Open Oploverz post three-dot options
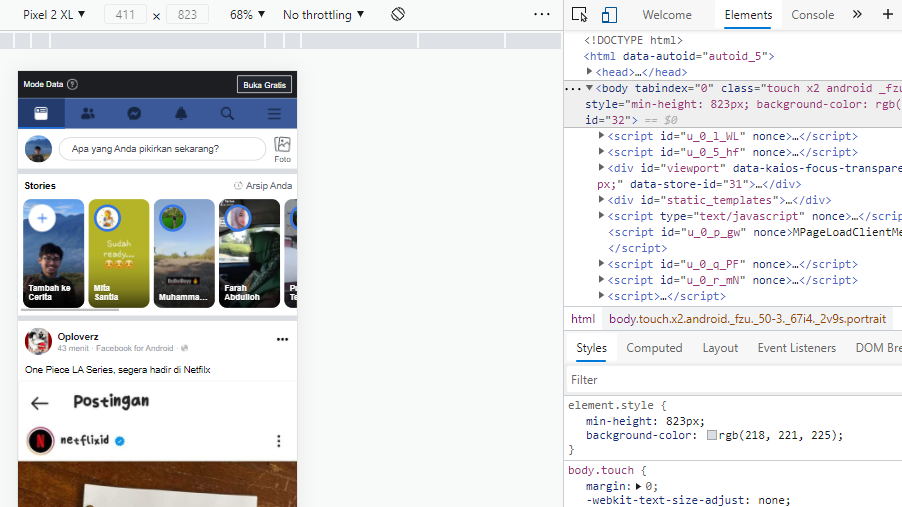902x507 pixels. point(282,340)
